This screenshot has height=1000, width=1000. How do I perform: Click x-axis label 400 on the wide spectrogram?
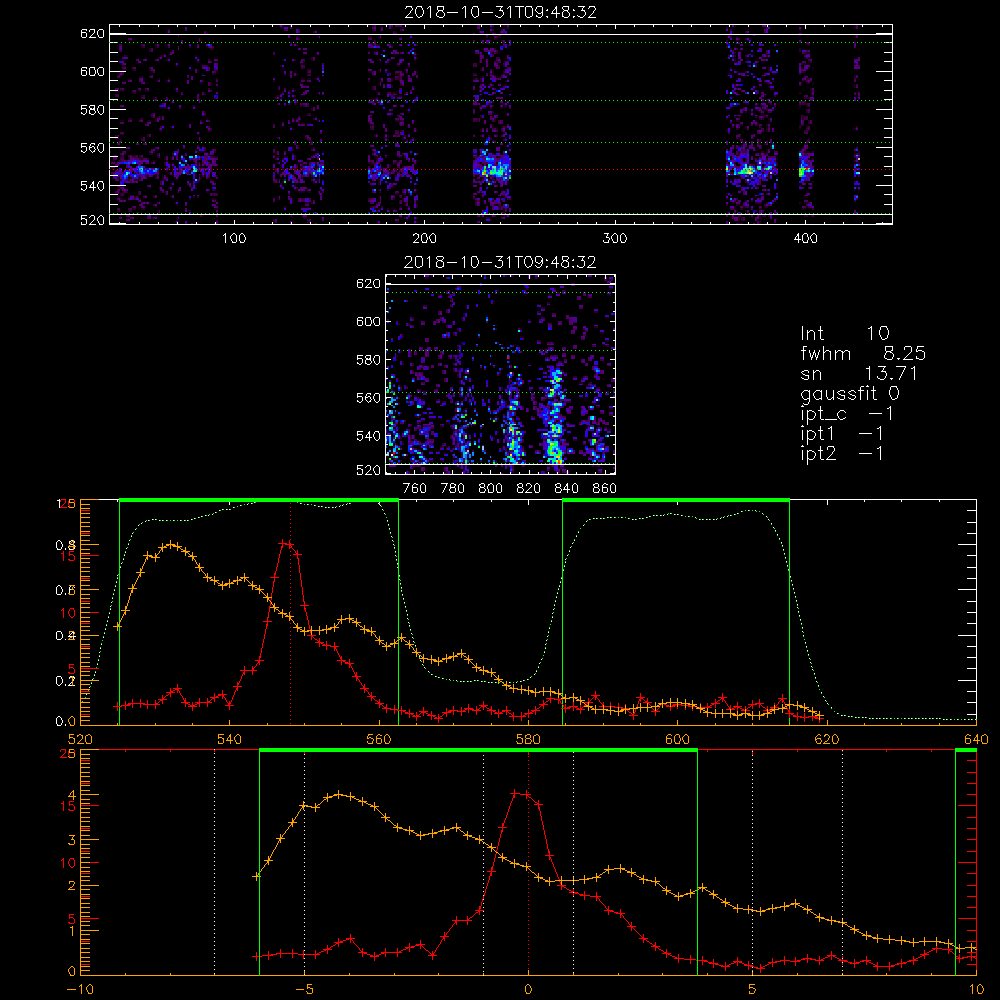[805, 239]
